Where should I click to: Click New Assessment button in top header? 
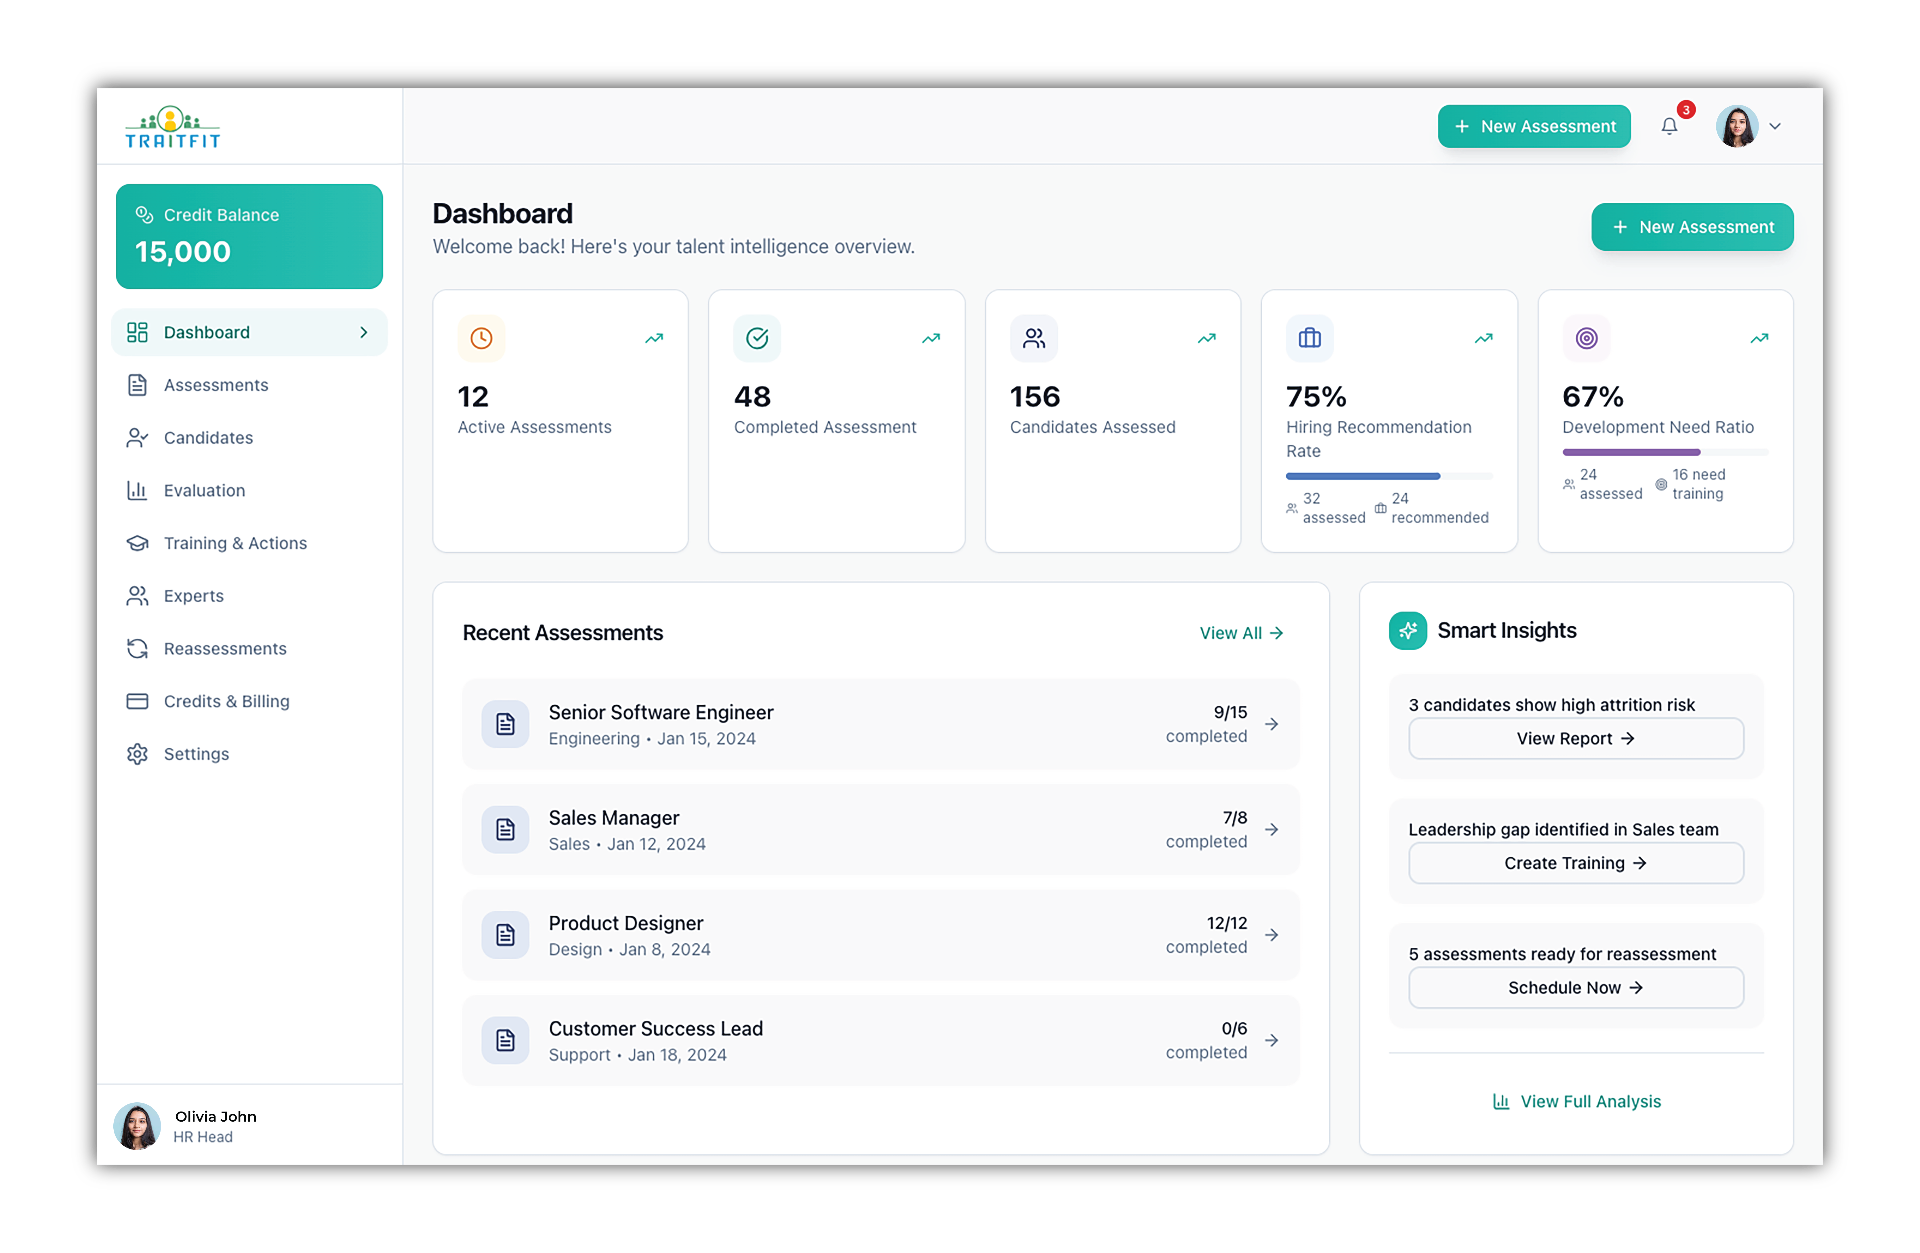pos(1534,127)
